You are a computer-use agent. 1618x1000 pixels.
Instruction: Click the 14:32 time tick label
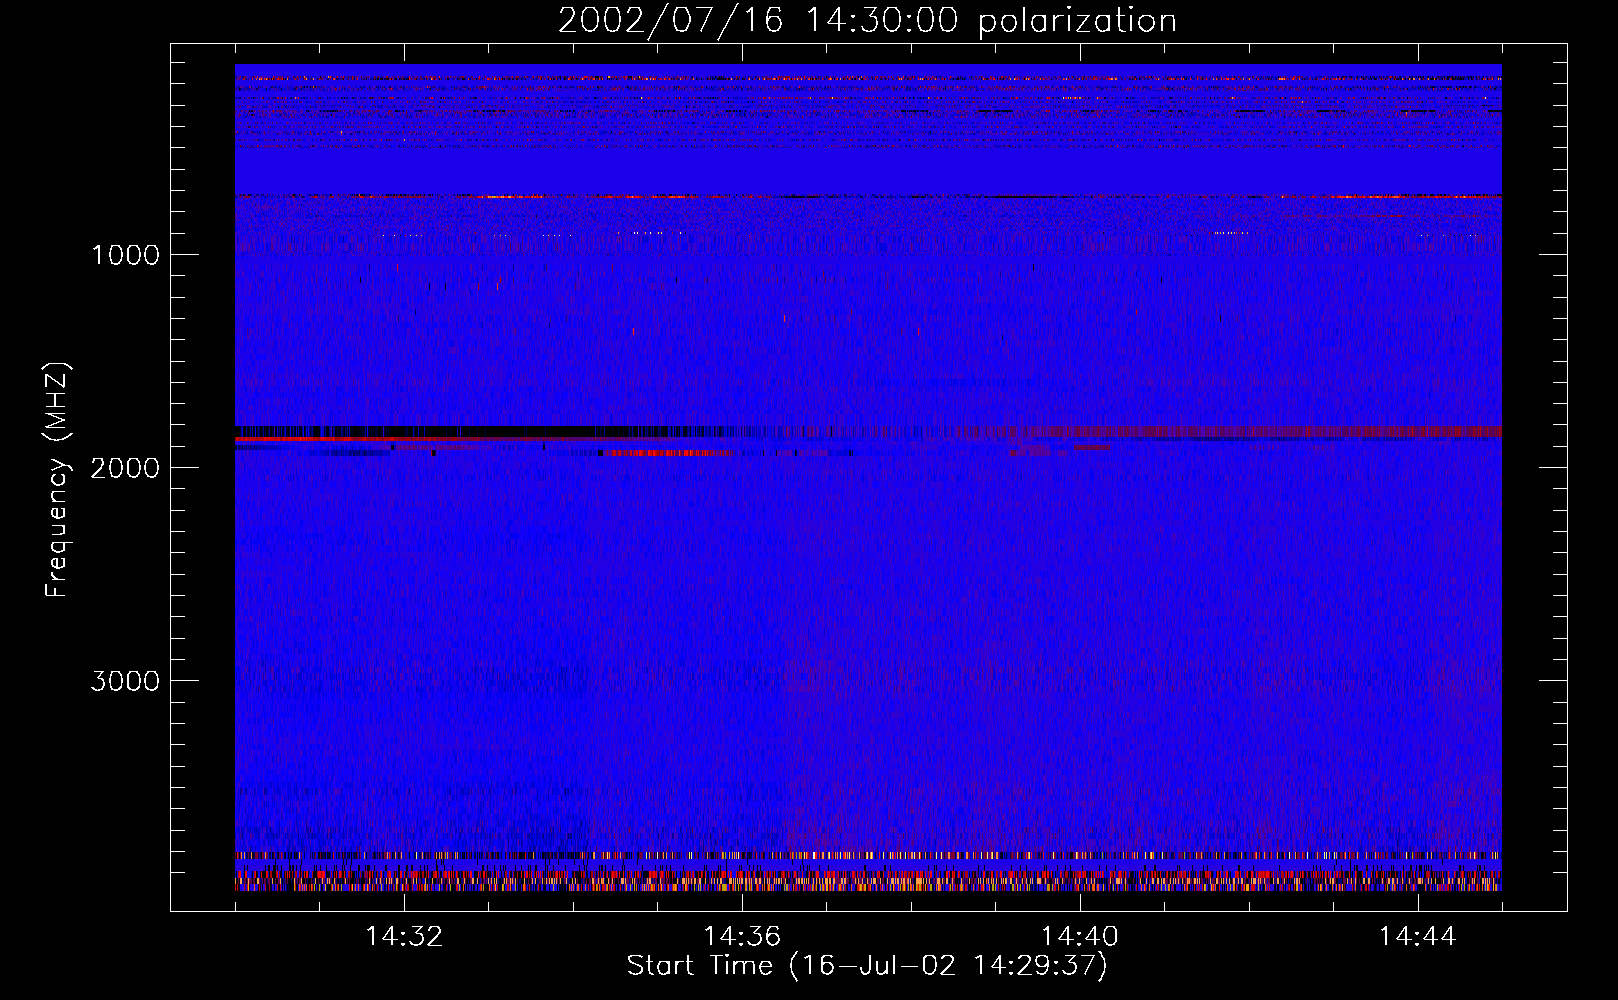point(404,937)
